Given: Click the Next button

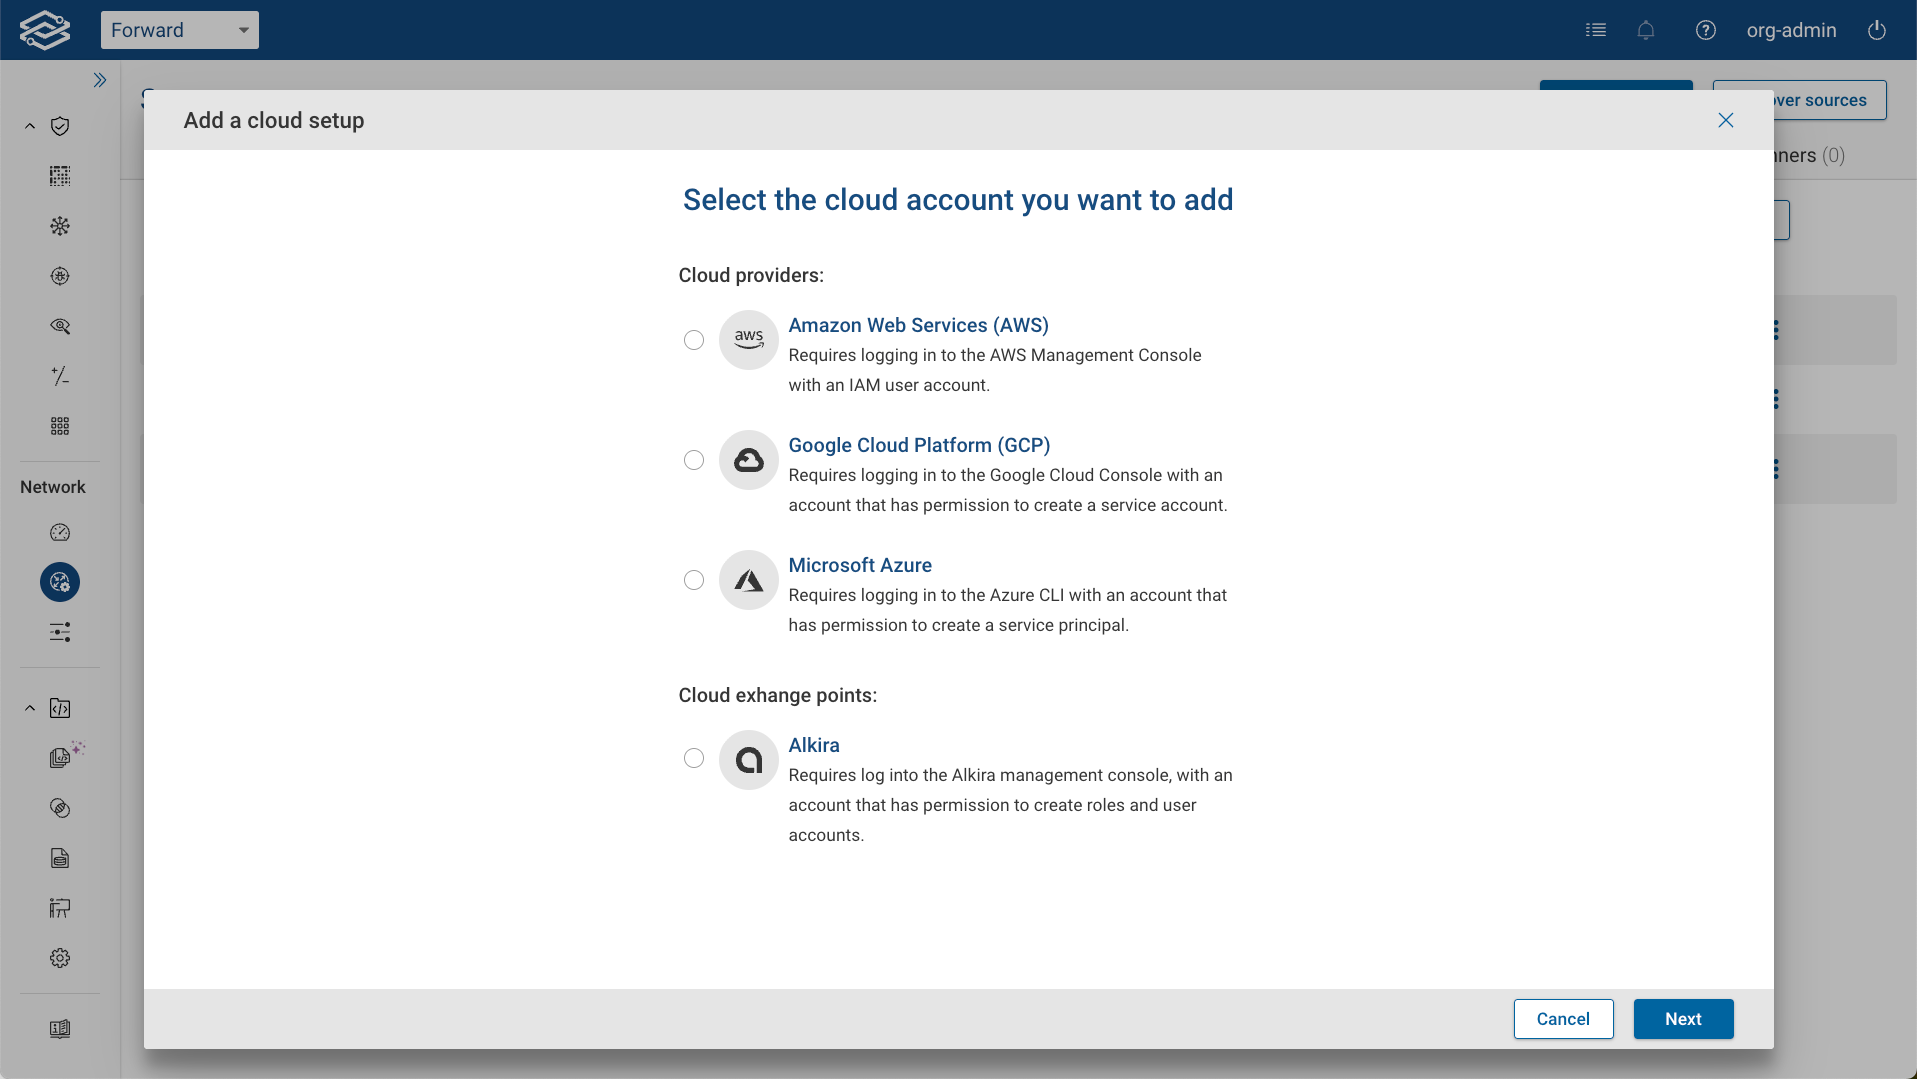Looking at the screenshot, I should (1682, 1018).
